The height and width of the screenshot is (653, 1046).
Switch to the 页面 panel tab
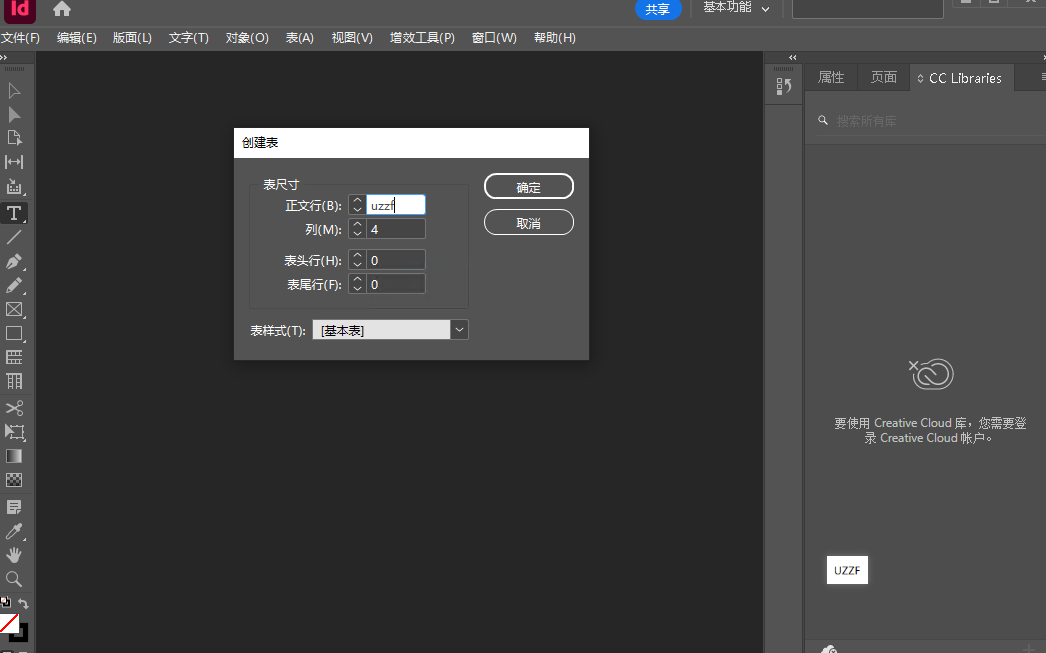[x=884, y=77]
